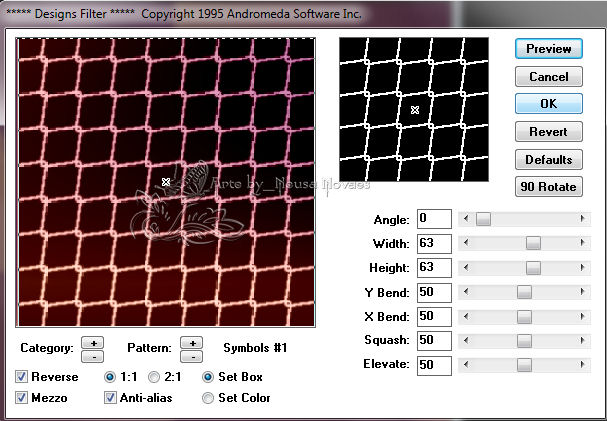Increase Y Bend with right arrow

[x=582, y=292]
